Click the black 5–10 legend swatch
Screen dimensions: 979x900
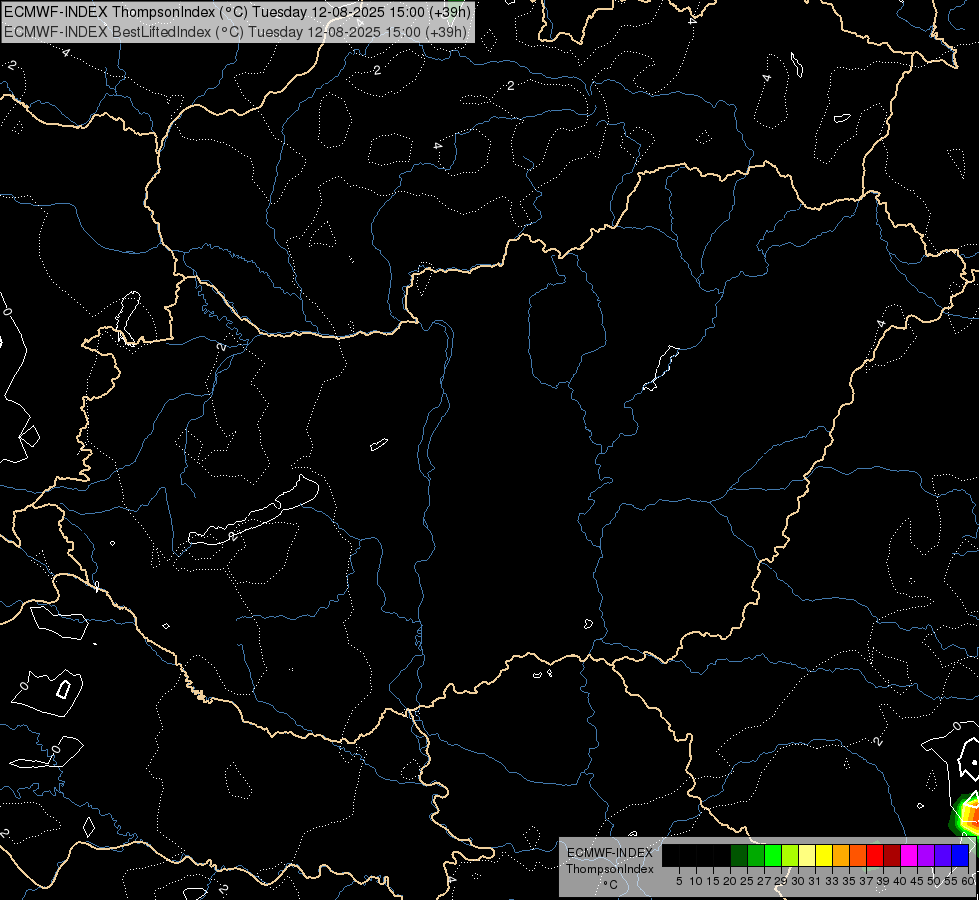point(688,855)
